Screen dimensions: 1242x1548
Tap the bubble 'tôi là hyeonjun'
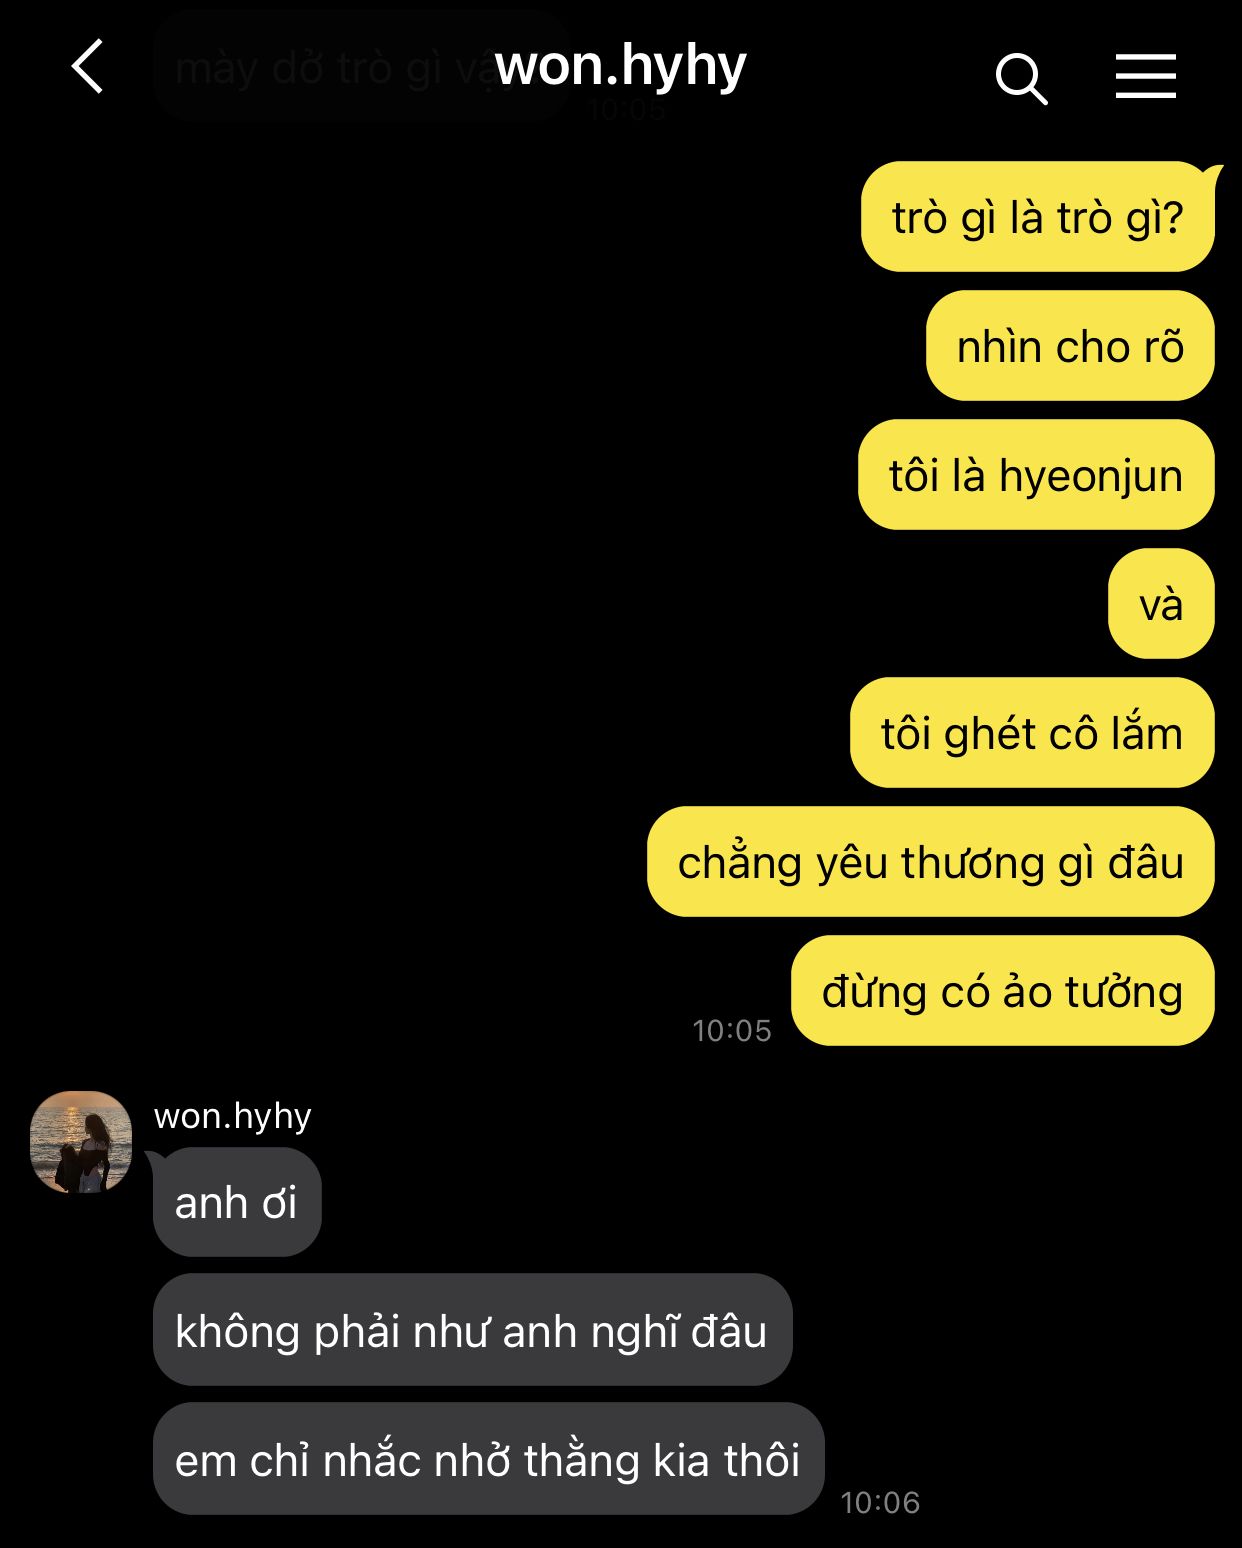1036,475
